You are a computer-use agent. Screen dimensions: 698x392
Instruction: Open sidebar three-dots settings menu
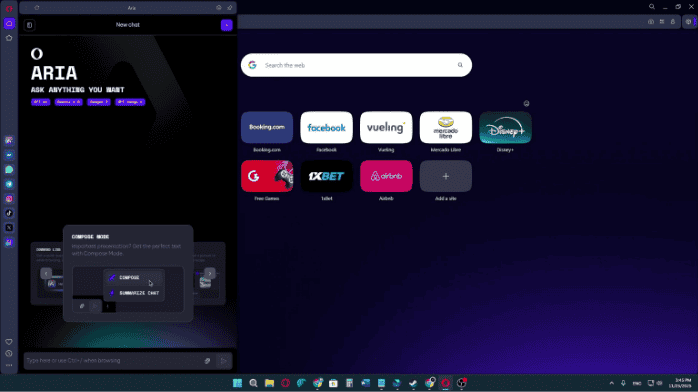[9, 365]
